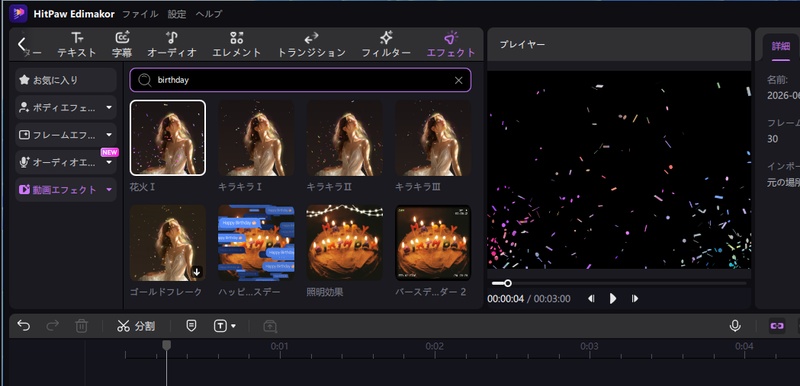Image resolution: width=800 pixels, height=386 pixels.
Task: Switch to the トランジション tab
Action: point(312,44)
